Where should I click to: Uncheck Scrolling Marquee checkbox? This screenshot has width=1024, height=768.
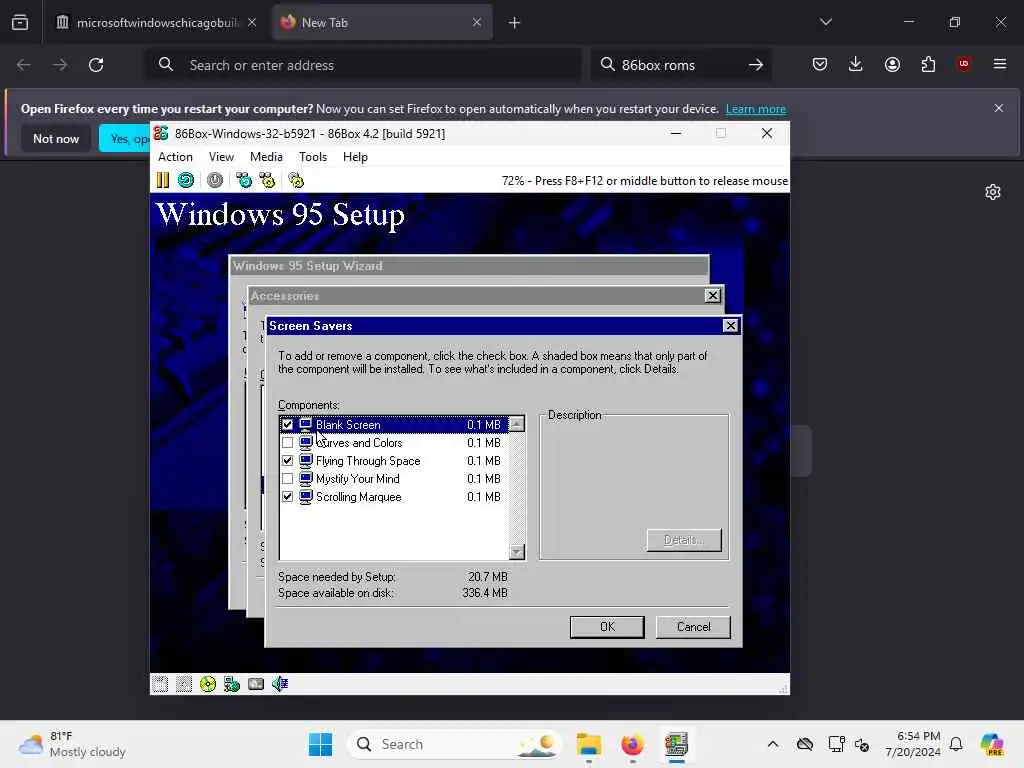tap(287, 496)
